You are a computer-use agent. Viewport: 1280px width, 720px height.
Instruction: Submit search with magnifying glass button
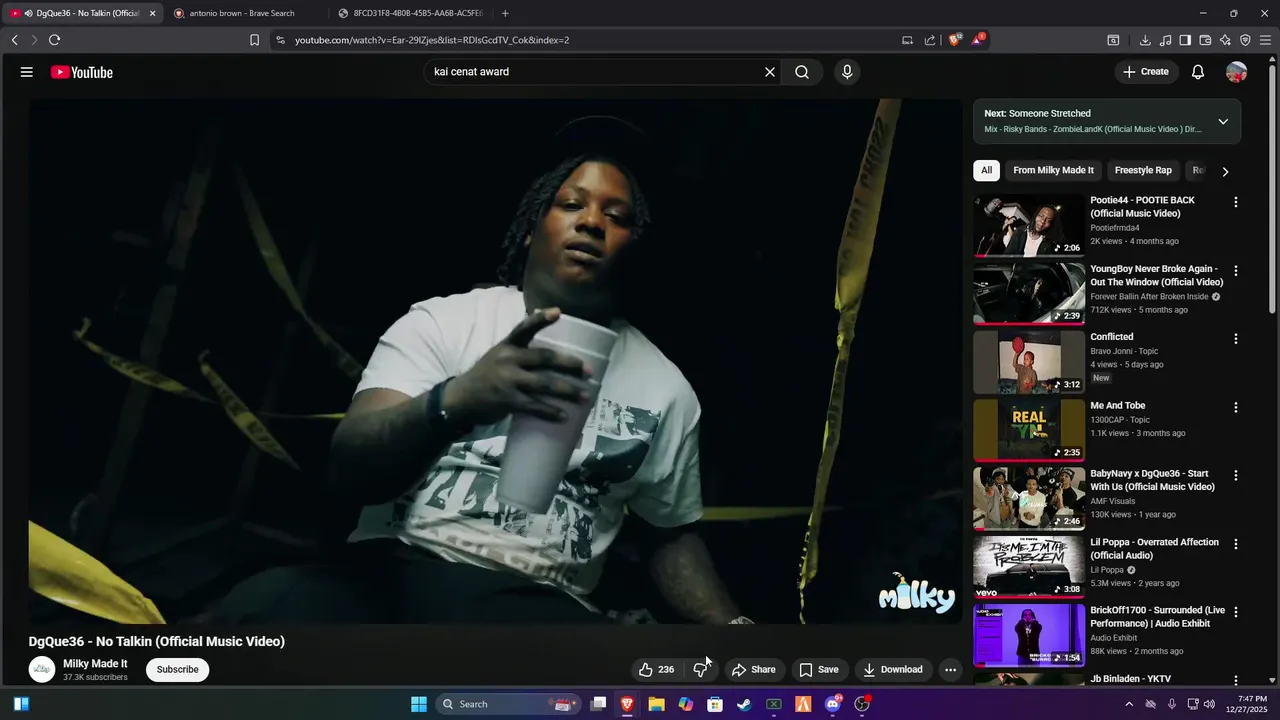(x=802, y=72)
